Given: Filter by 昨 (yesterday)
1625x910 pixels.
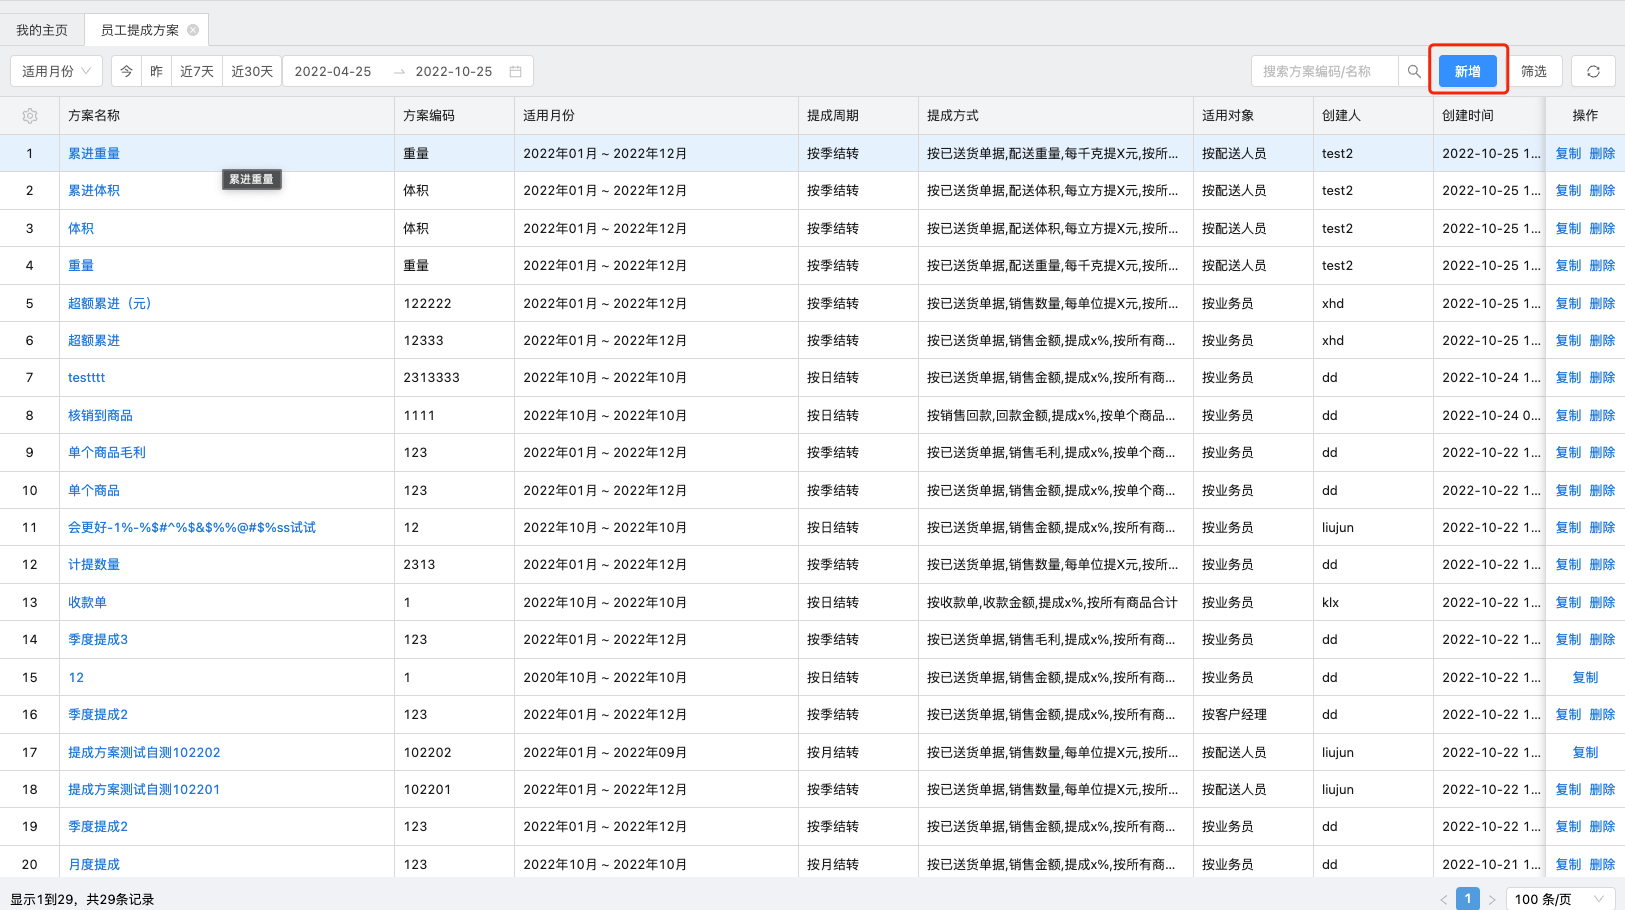Looking at the screenshot, I should [x=156, y=71].
